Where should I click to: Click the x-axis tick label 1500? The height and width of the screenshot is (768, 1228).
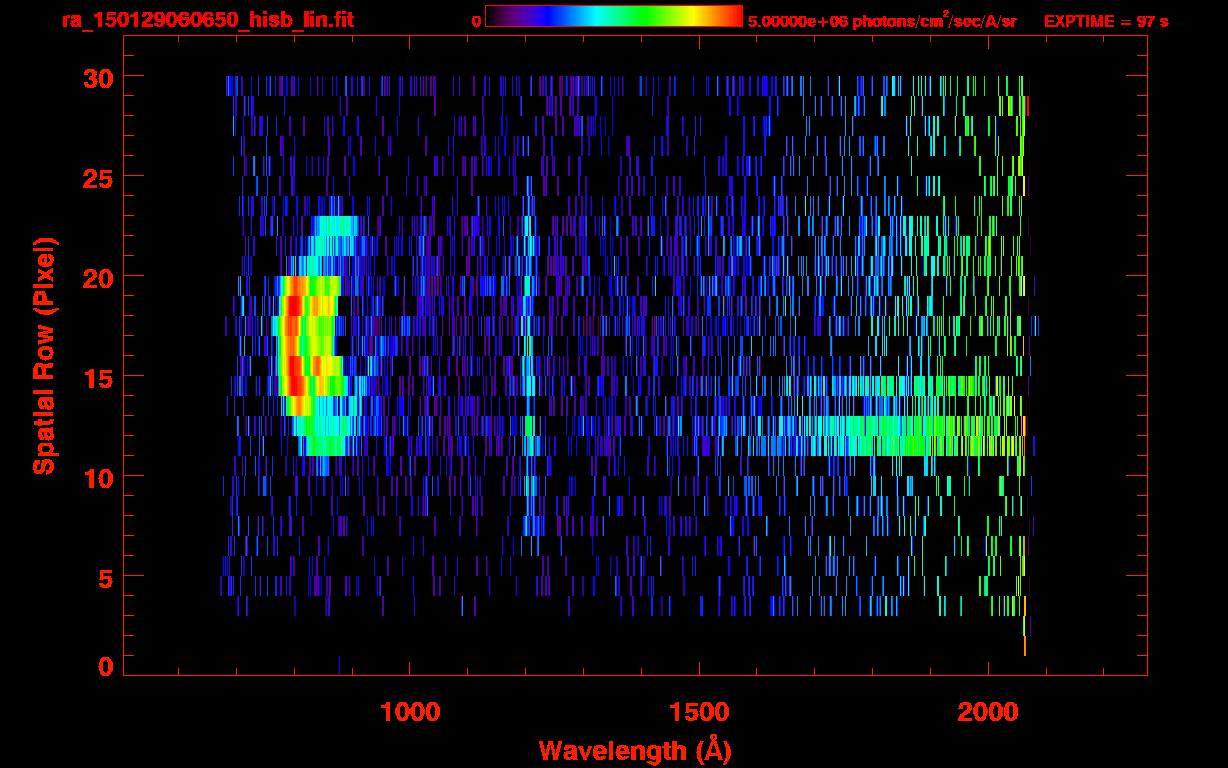pyautogui.click(x=699, y=712)
